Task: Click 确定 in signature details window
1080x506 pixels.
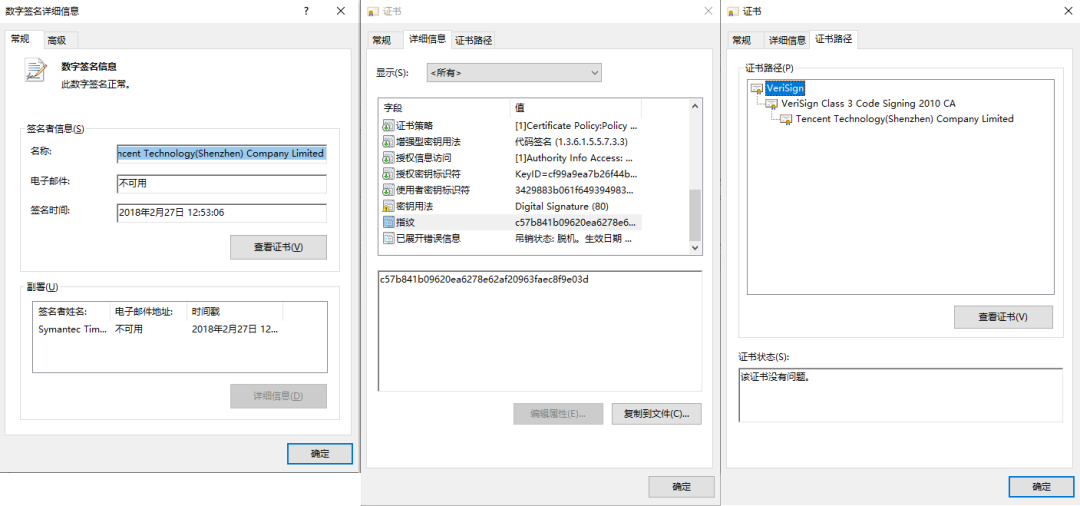Action: click(x=320, y=454)
